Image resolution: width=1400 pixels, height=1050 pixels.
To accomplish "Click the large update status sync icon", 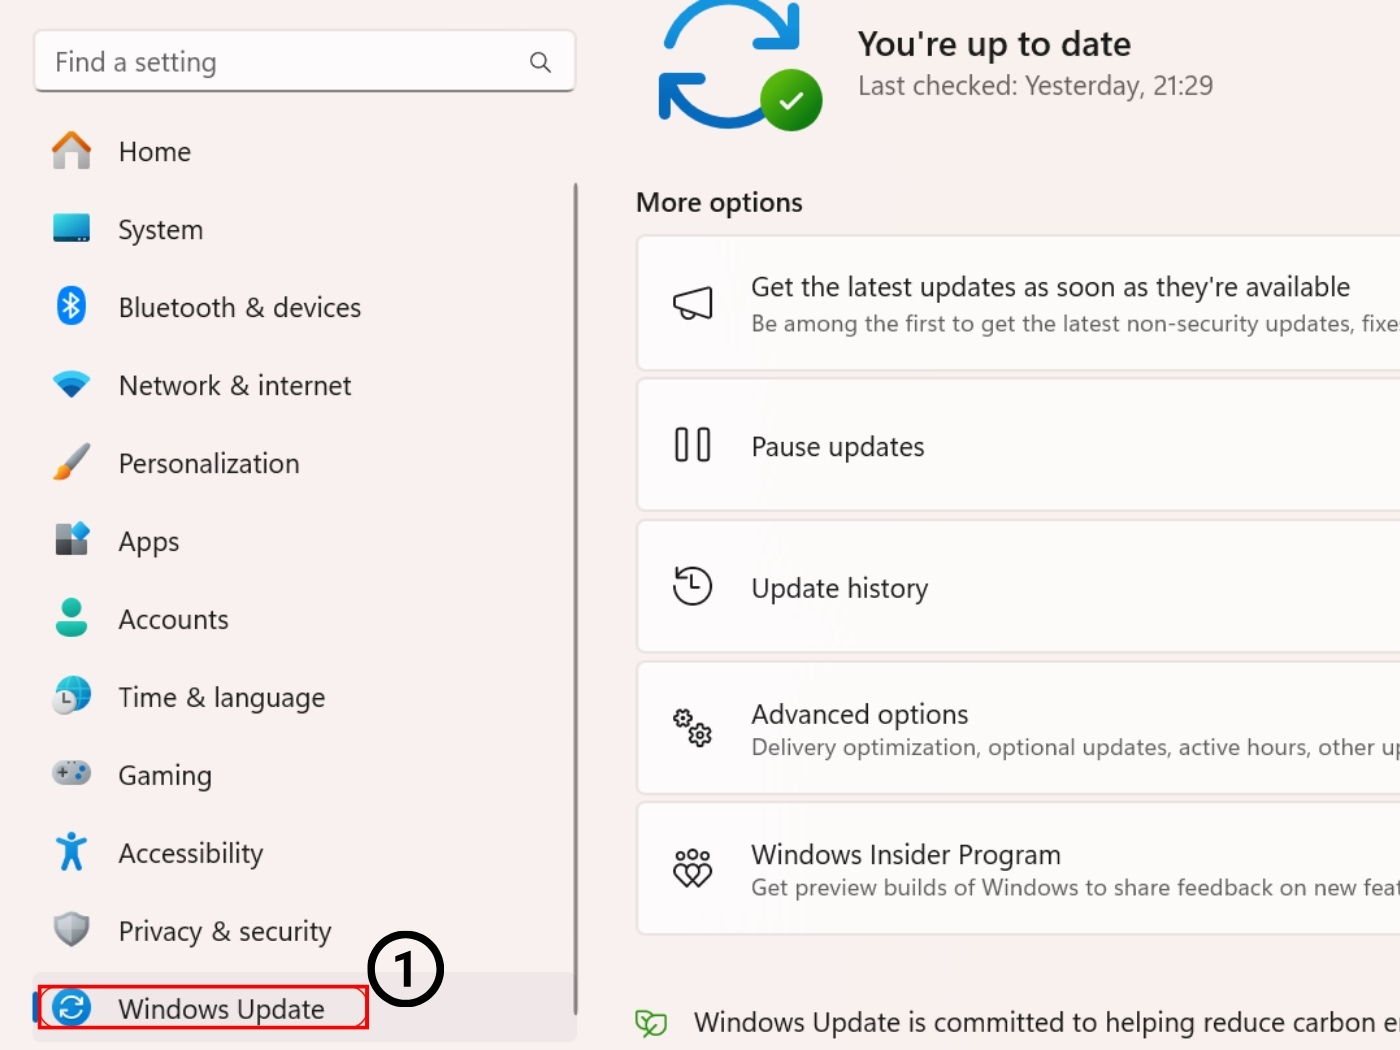I will (740, 66).
